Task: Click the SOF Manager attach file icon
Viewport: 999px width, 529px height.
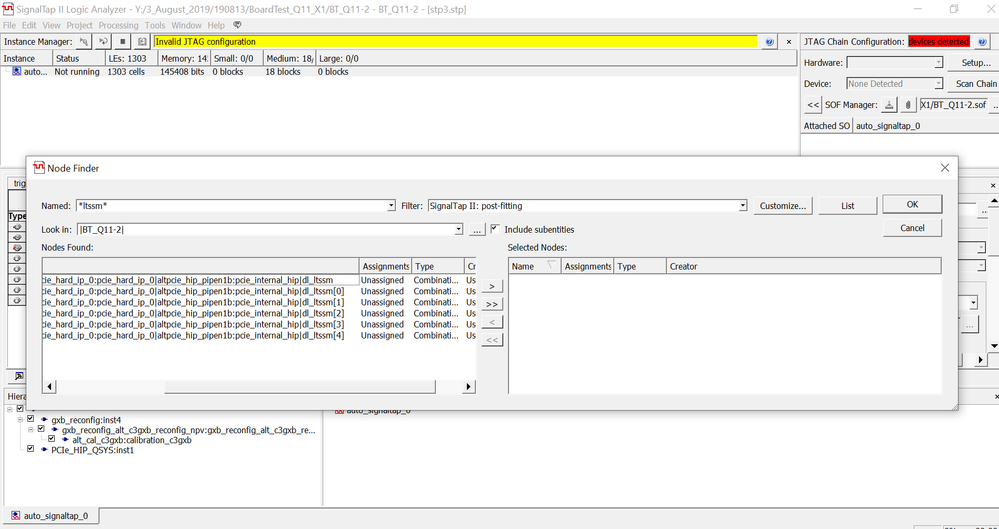Action: coord(908,104)
